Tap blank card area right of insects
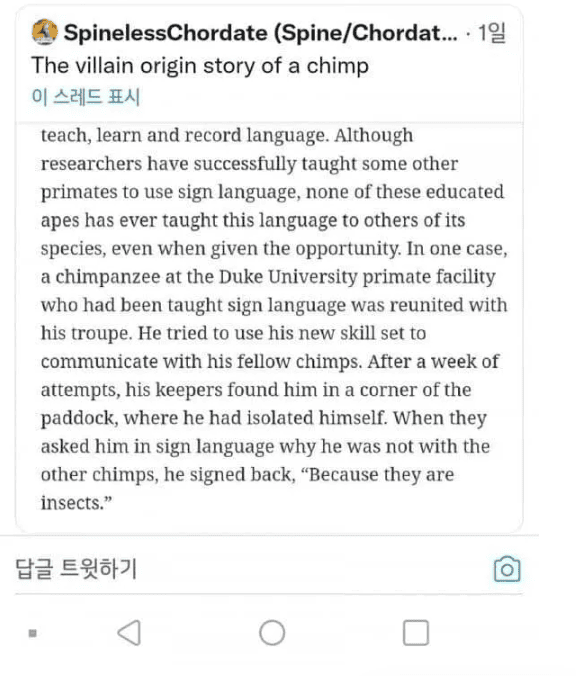 (x=315, y=504)
